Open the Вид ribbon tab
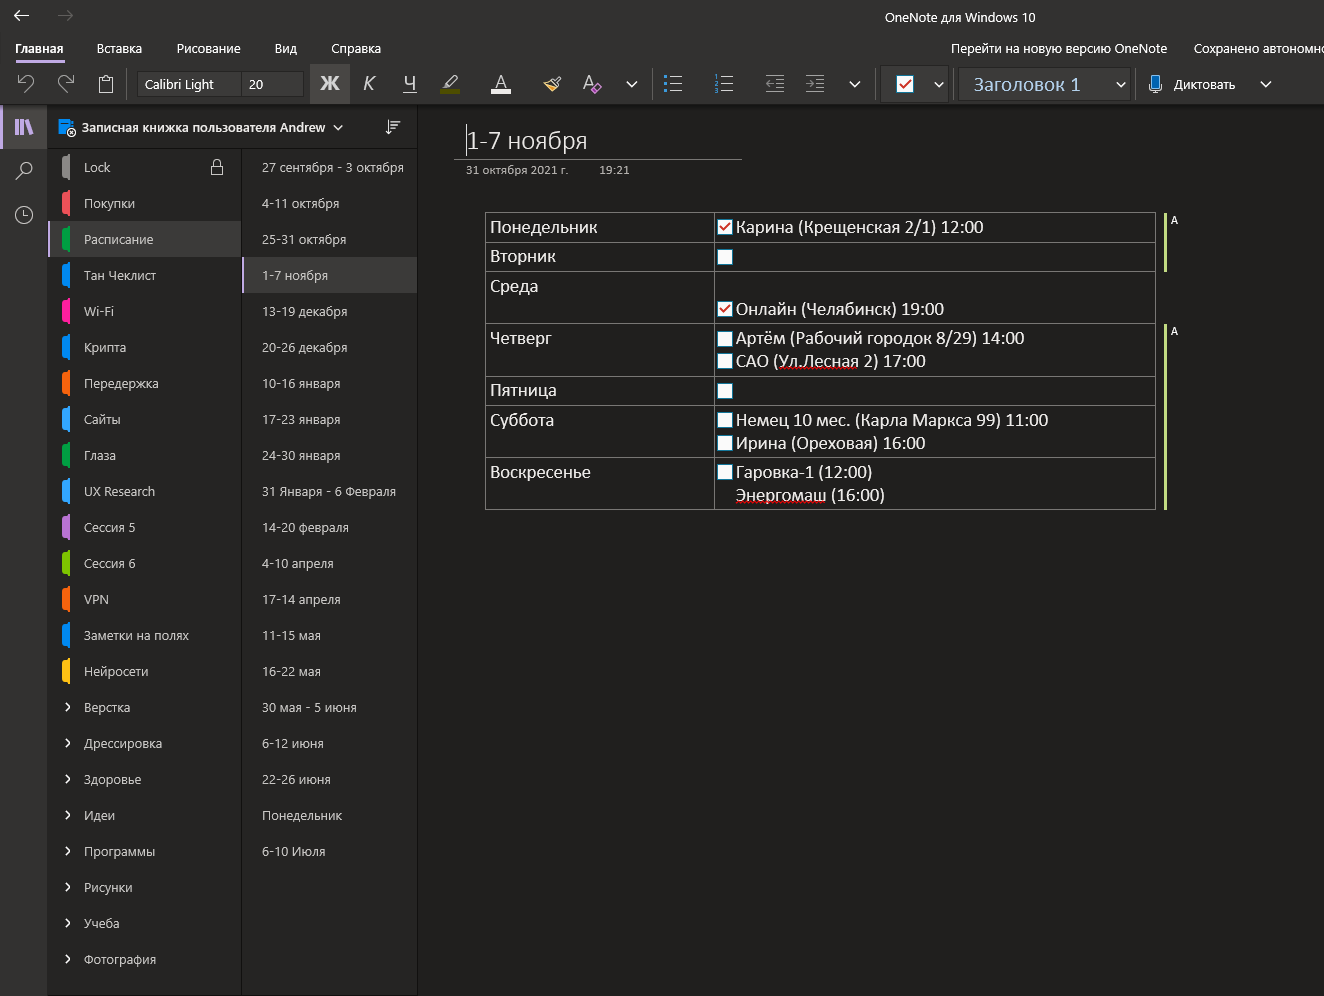This screenshot has width=1324, height=996. (286, 48)
